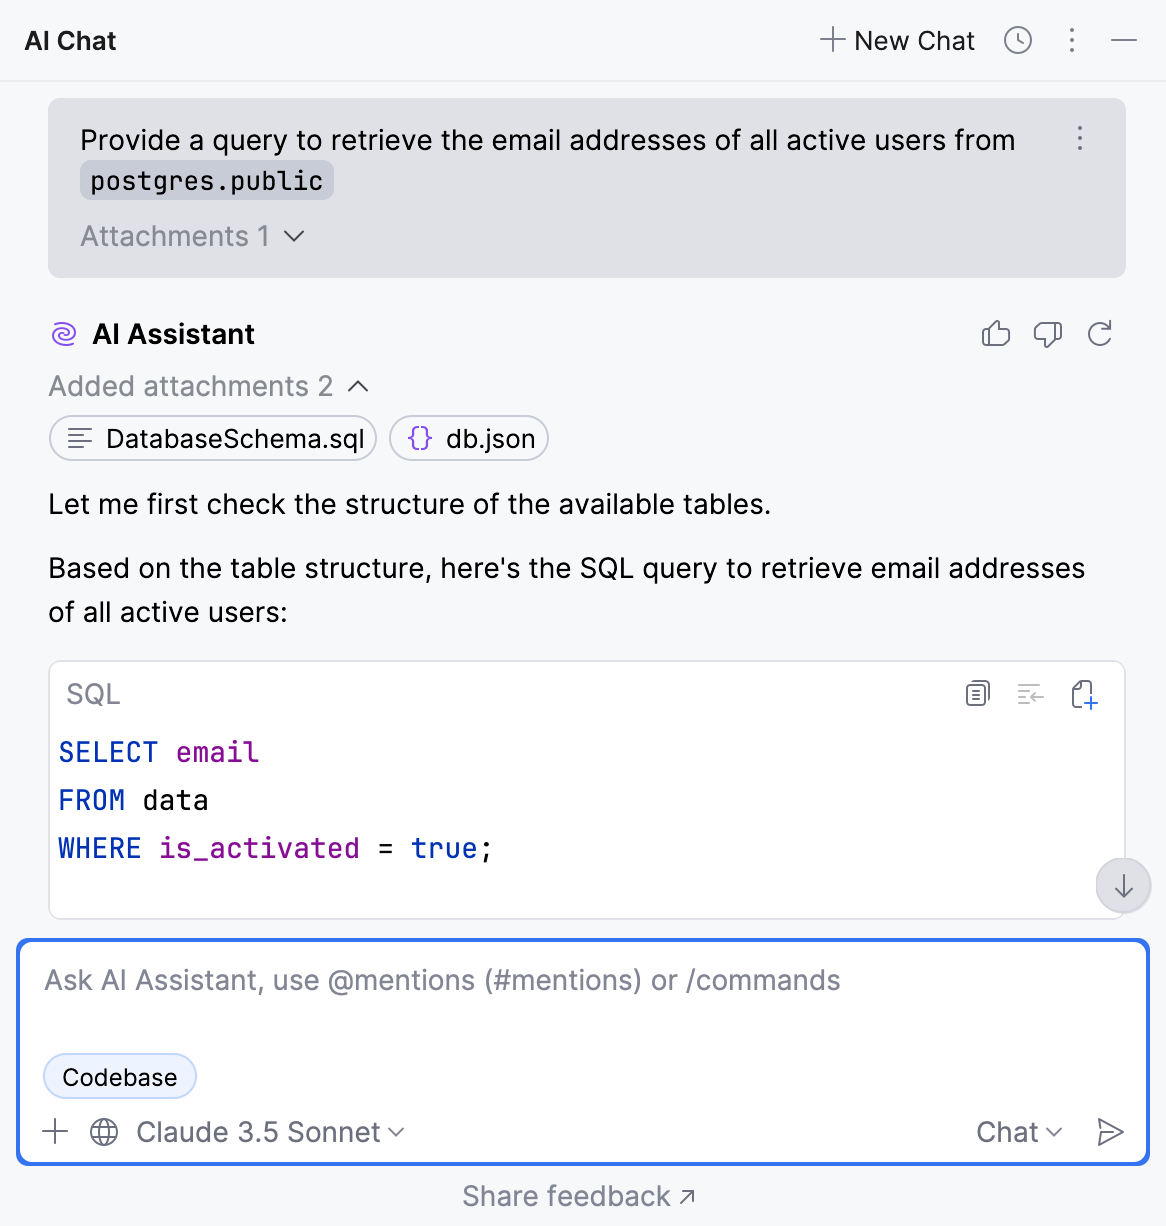Open chat history clock icon
The height and width of the screenshot is (1226, 1166).
coord(1017,40)
